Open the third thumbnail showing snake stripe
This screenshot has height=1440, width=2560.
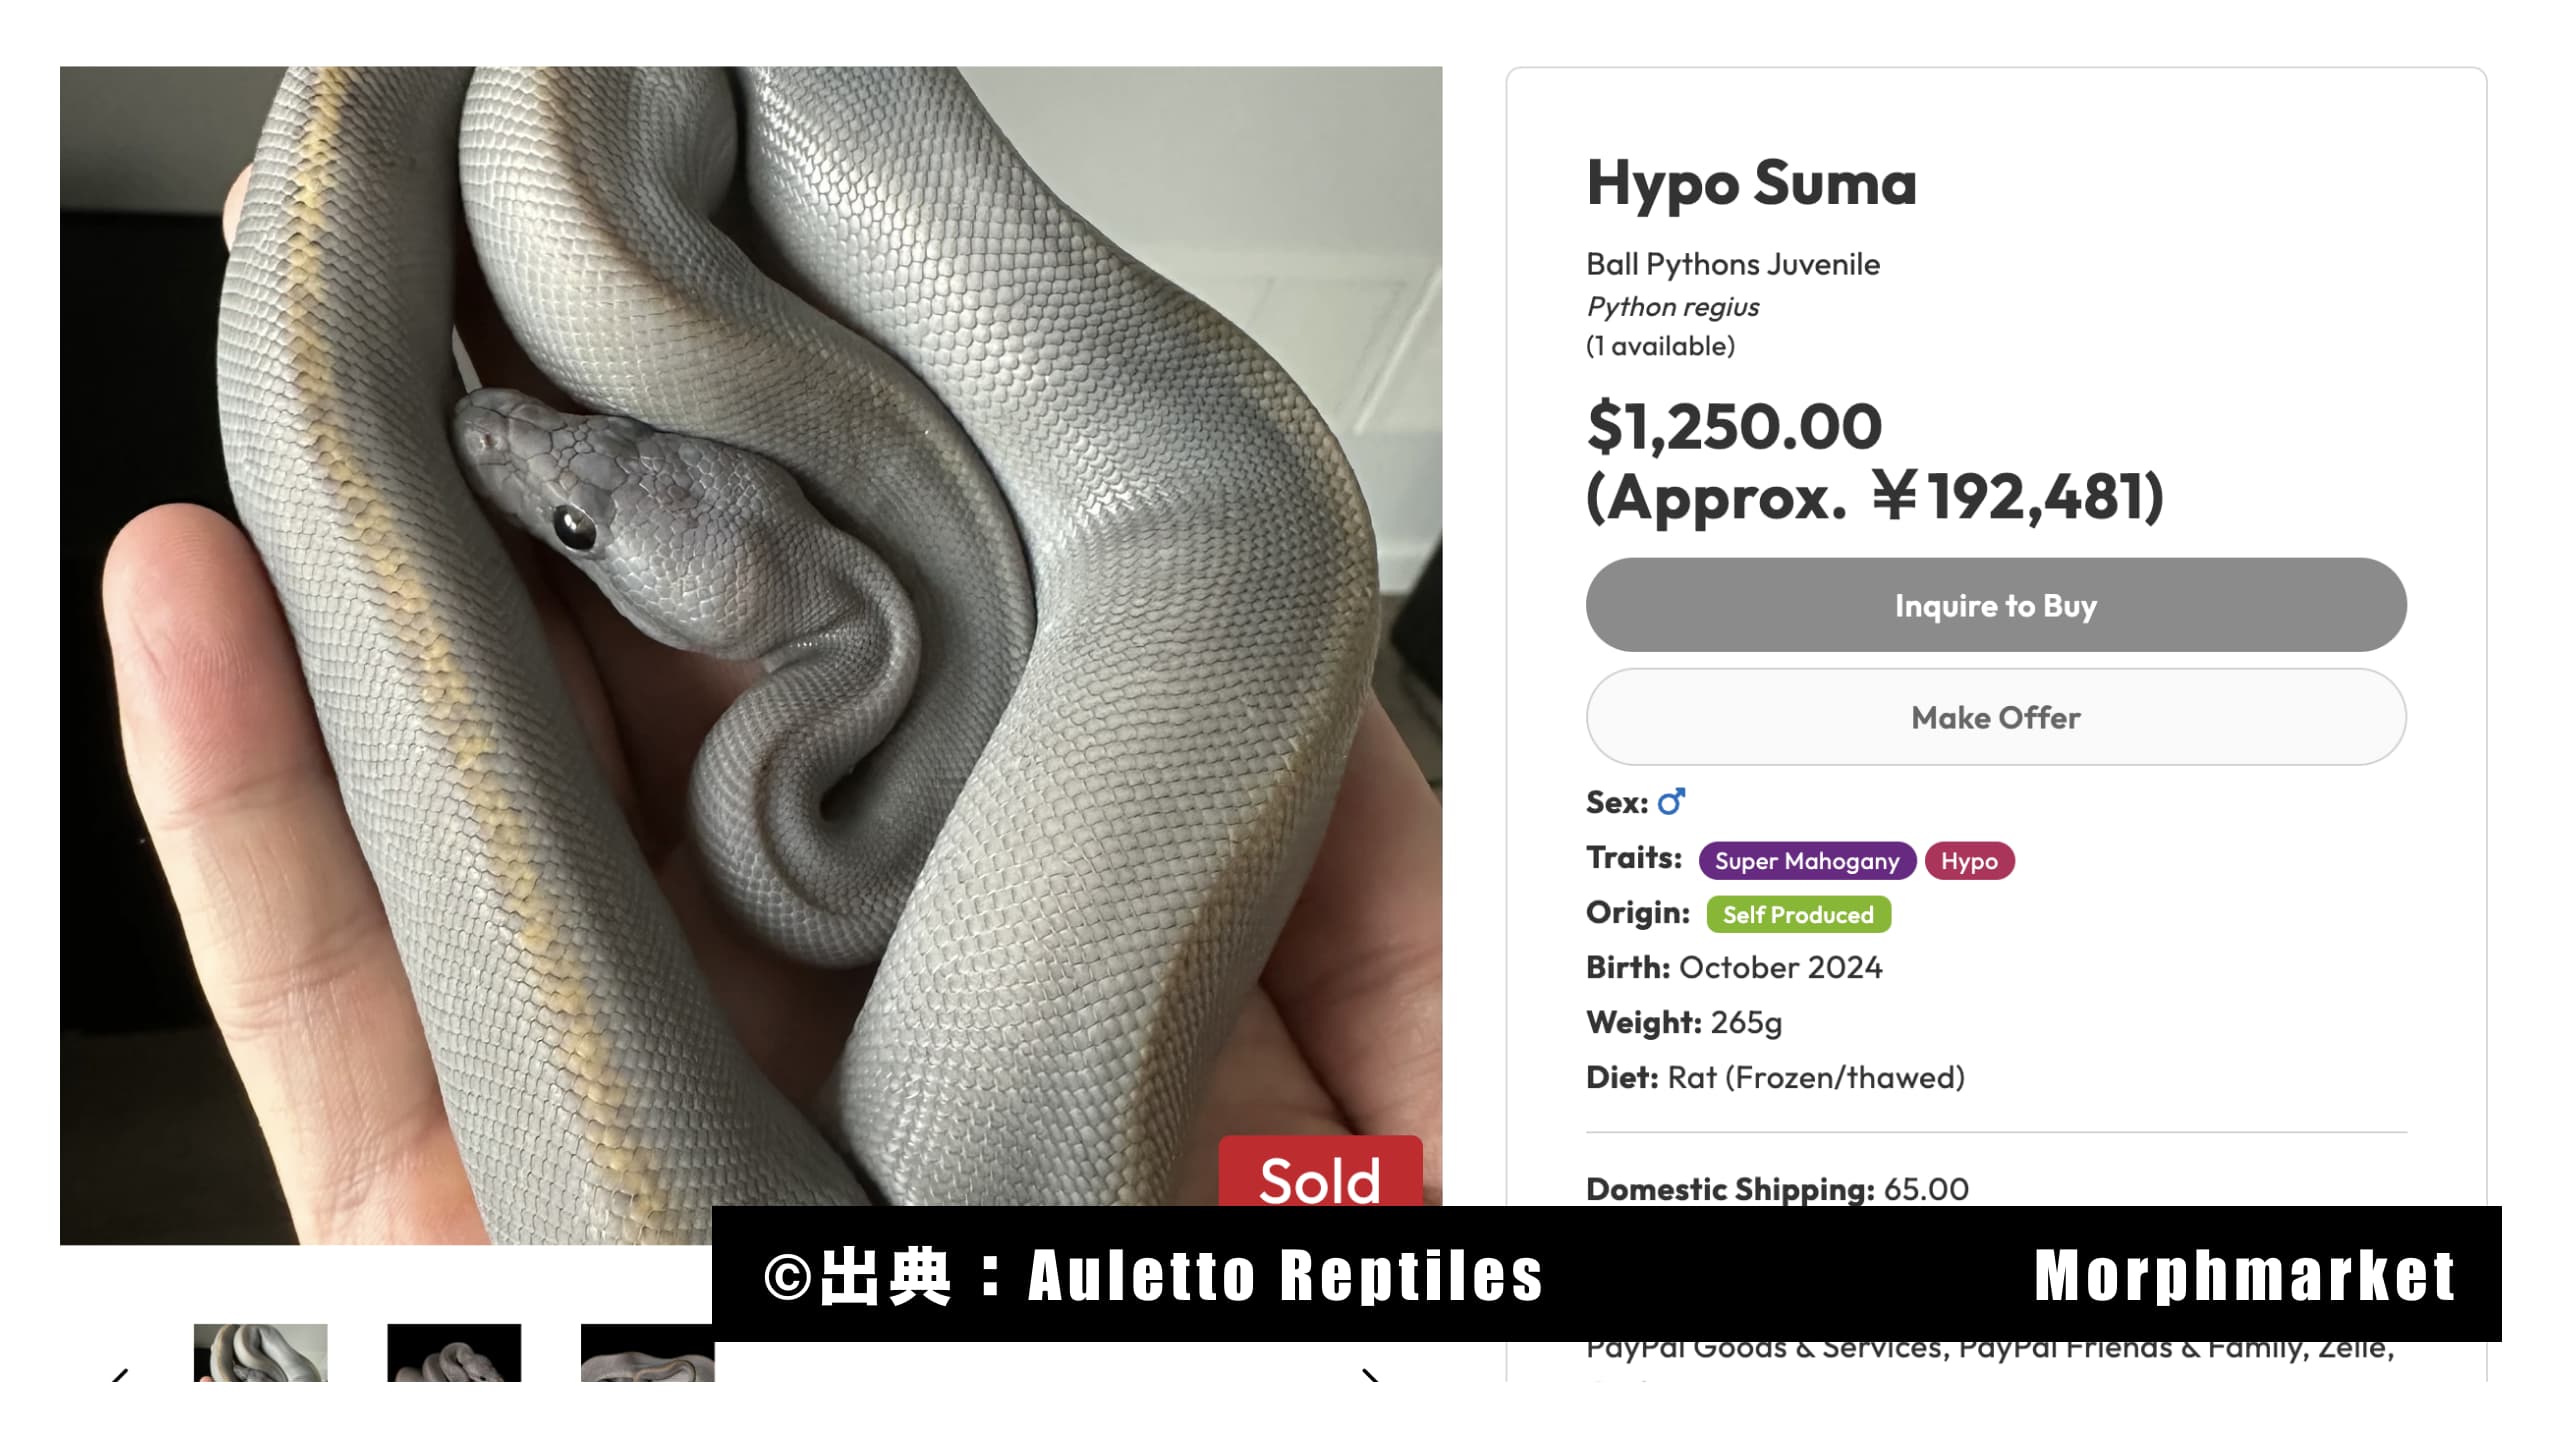647,1352
